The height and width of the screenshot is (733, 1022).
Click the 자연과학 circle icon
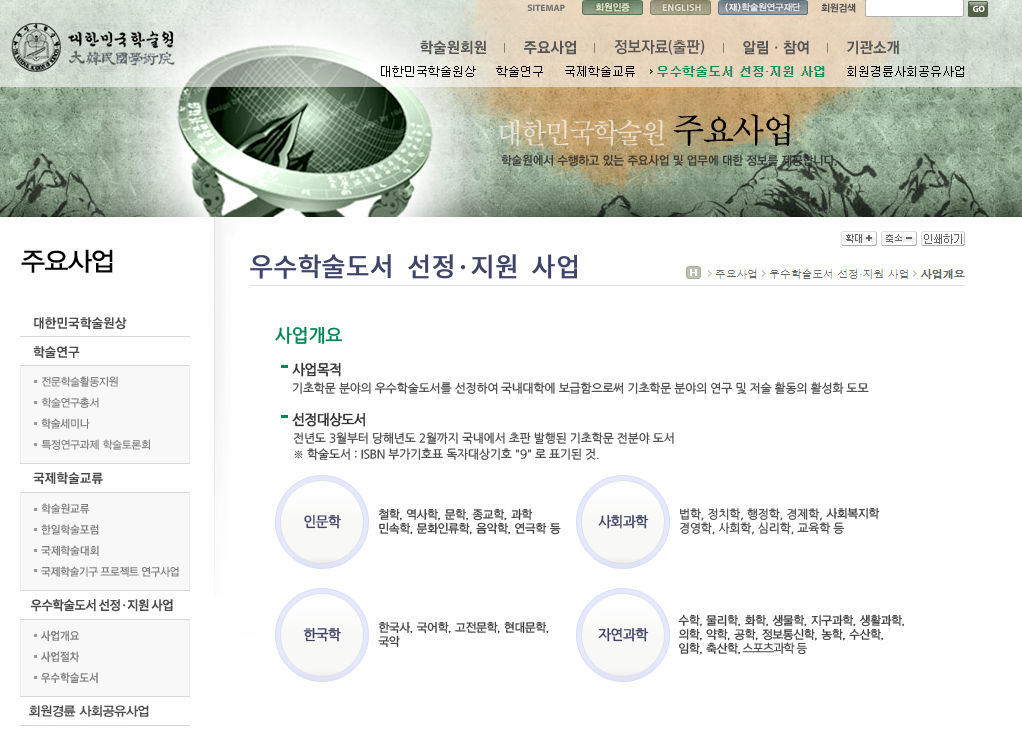pos(622,634)
